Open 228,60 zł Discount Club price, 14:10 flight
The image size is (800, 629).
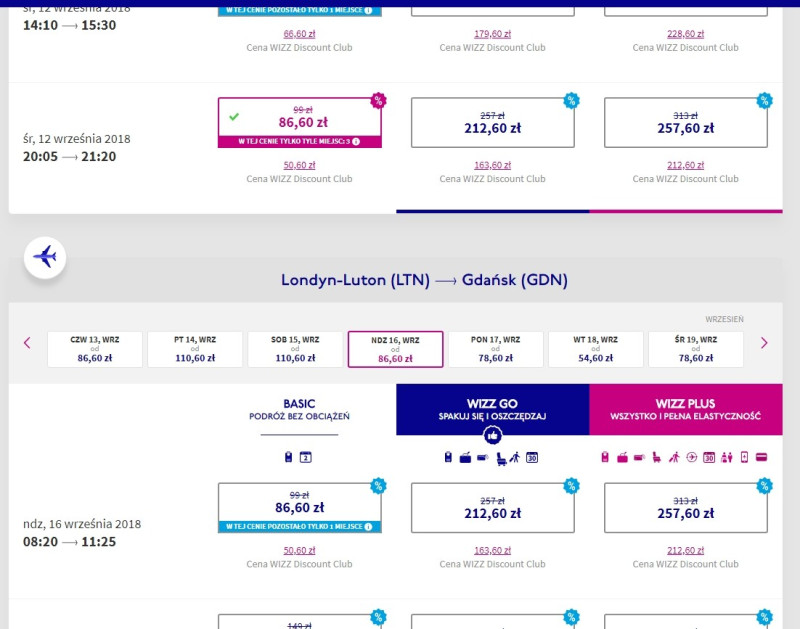686,34
